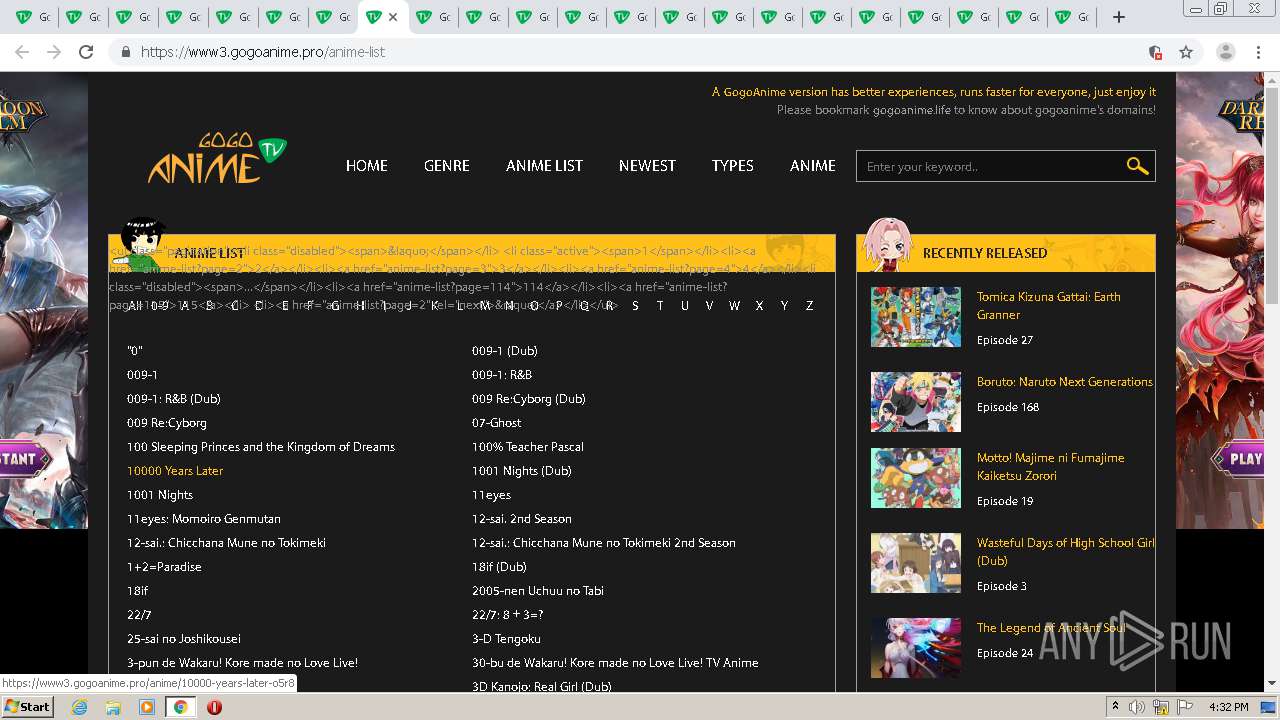Open HOME in the navigation menu

(367, 166)
